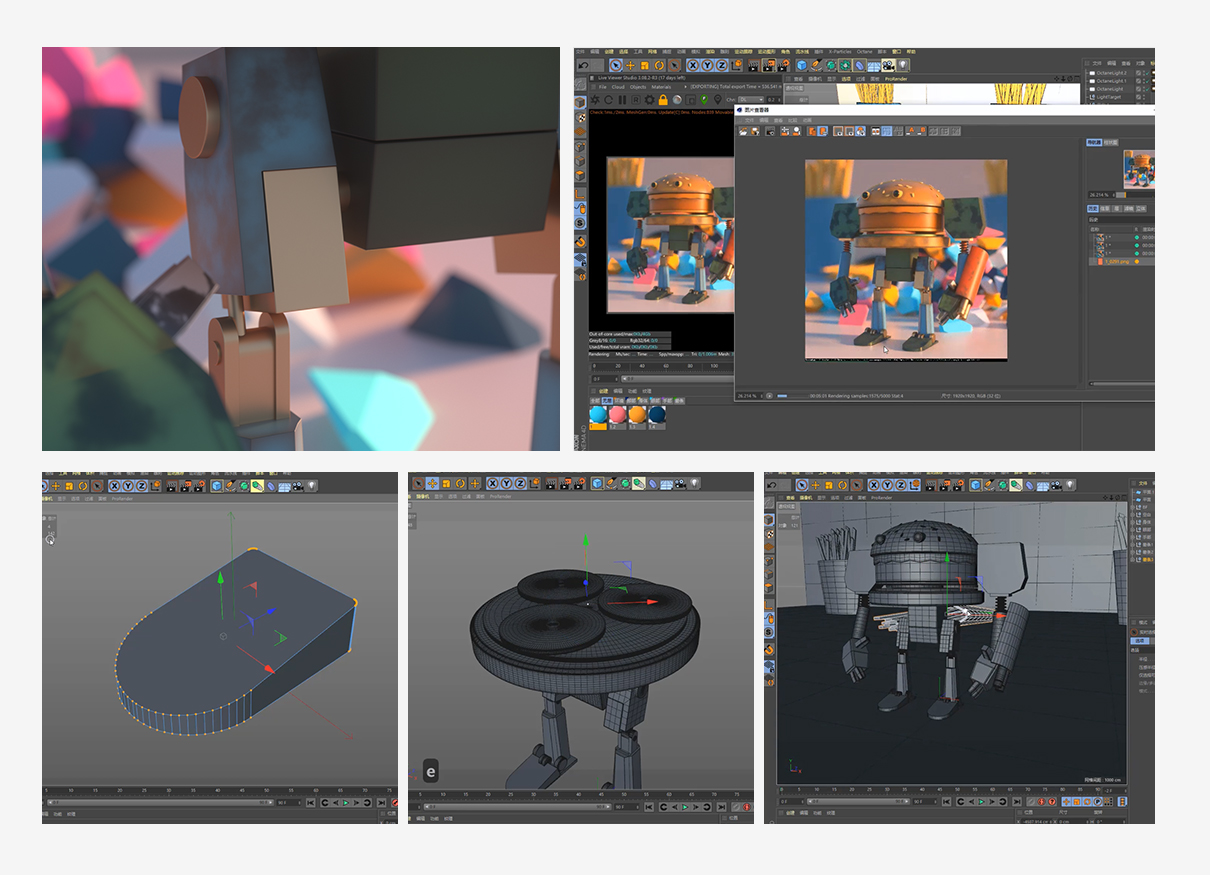Screen dimensions: 1210x875
Task: Toggle coordinate system icon in render screenshot toolbar
Action: tap(736, 65)
